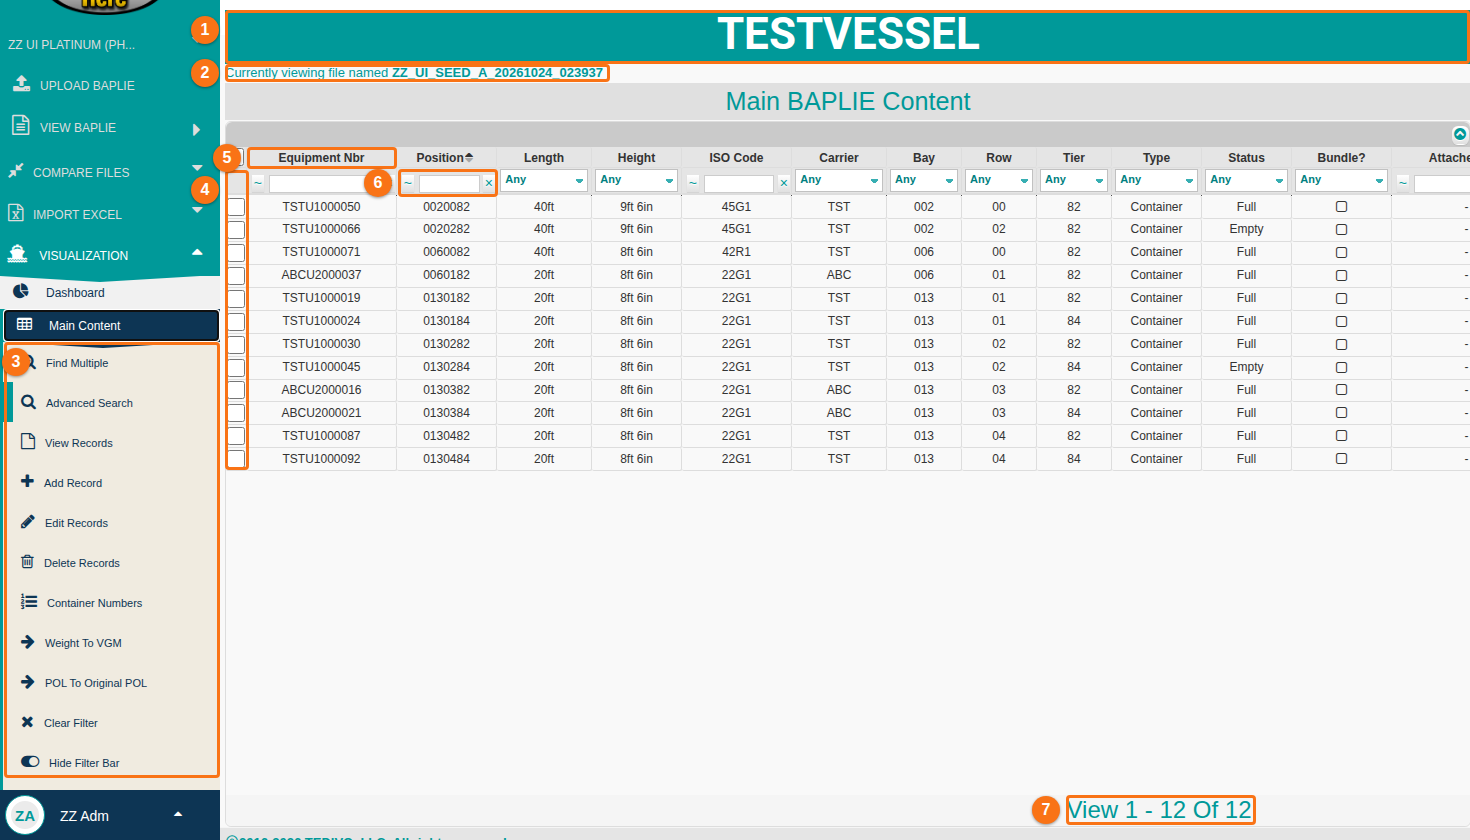Click the position value 0130284
The image size is (1470, 840).
(446, 367)
